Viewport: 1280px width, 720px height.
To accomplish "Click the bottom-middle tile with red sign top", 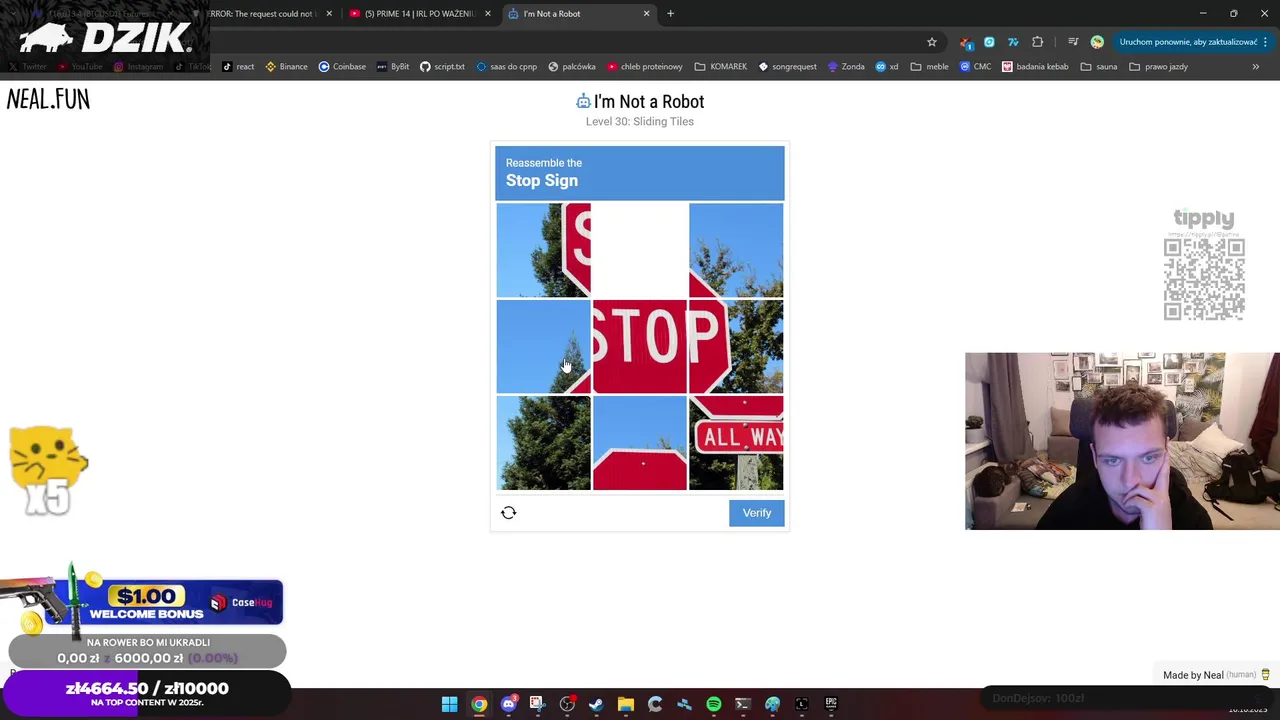I will [x=640, y=443].
